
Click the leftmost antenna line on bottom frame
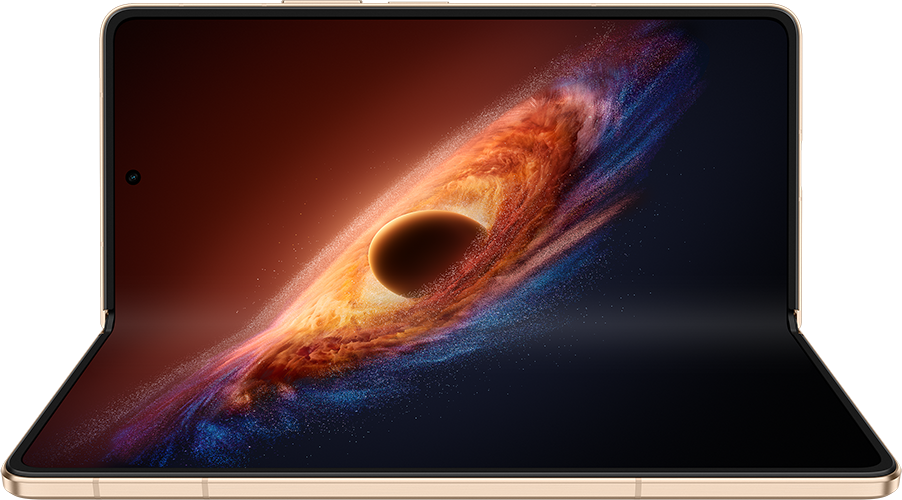tap(95, 488)
